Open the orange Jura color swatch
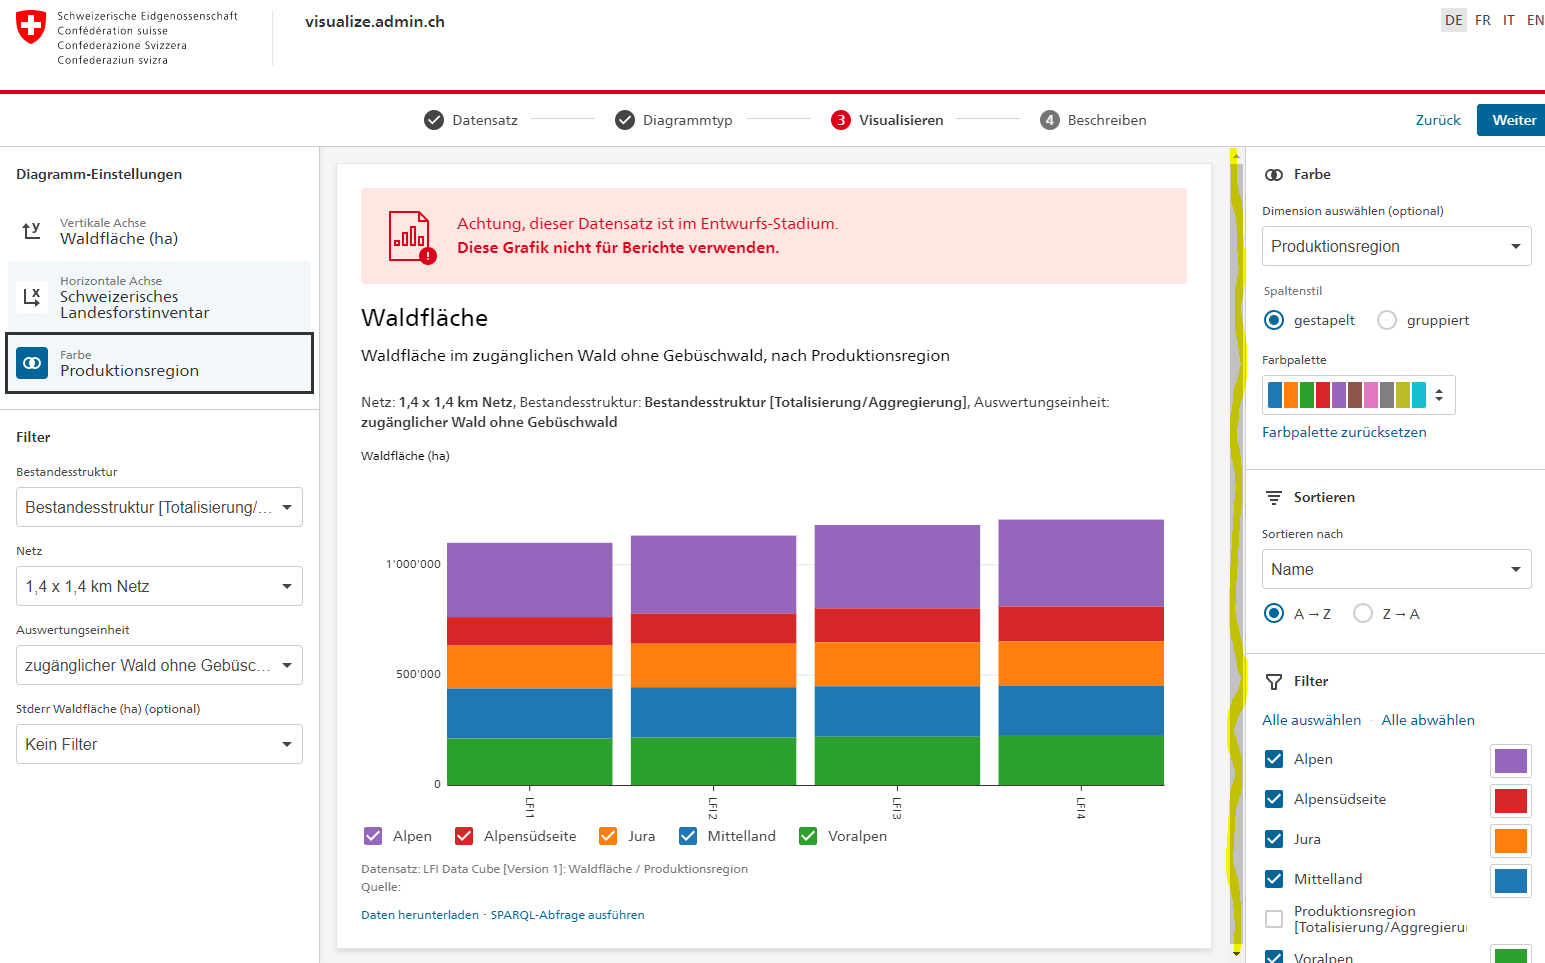The width and height of the screenshot is (1545, 963). click(1510, 841)
